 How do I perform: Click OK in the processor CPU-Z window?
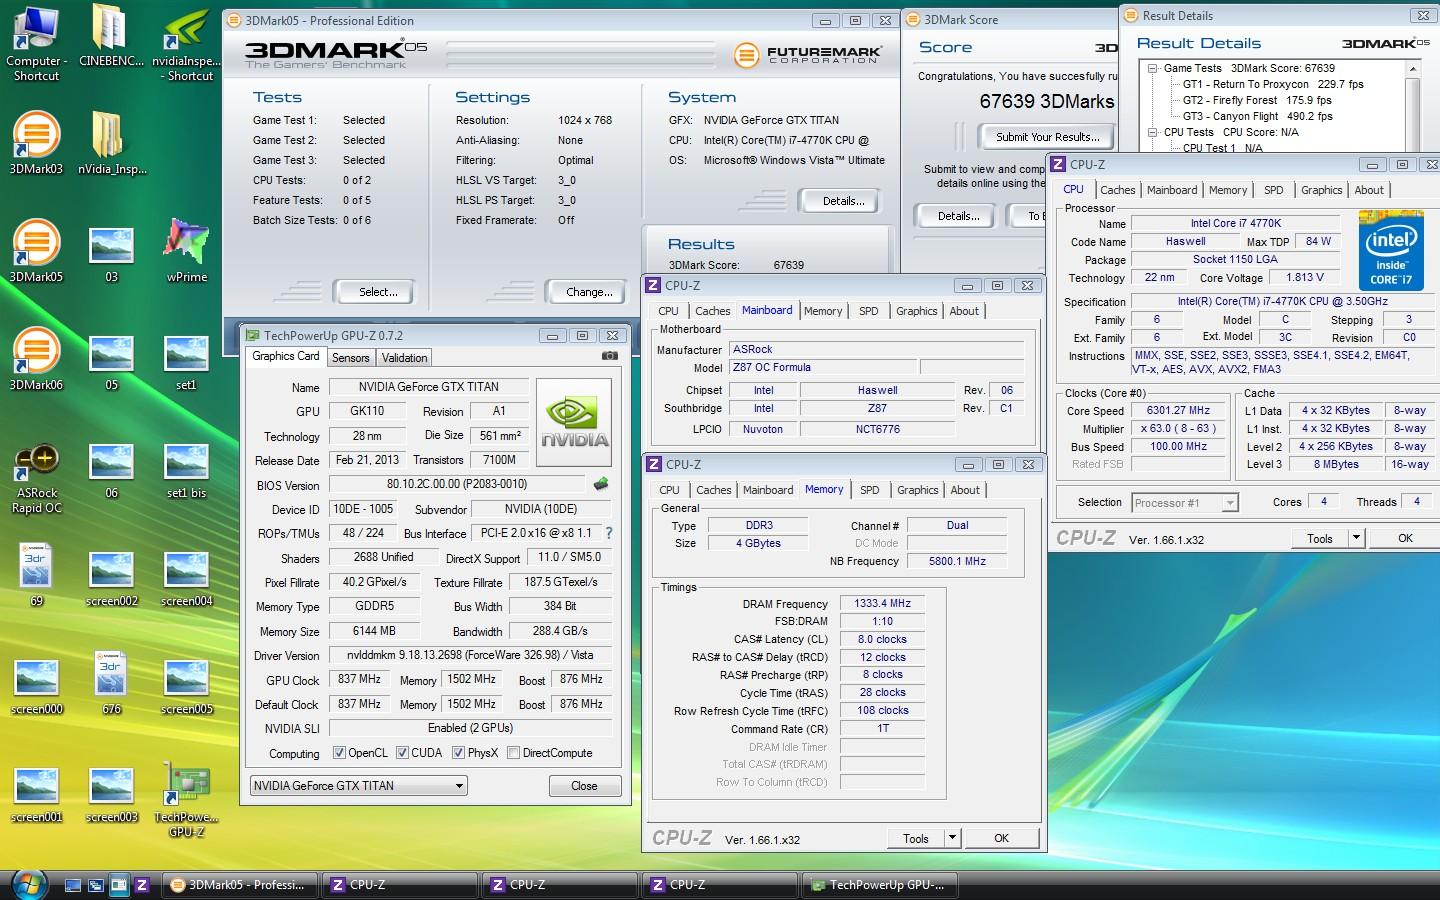pyautogui.click(x=1405, y=538)
